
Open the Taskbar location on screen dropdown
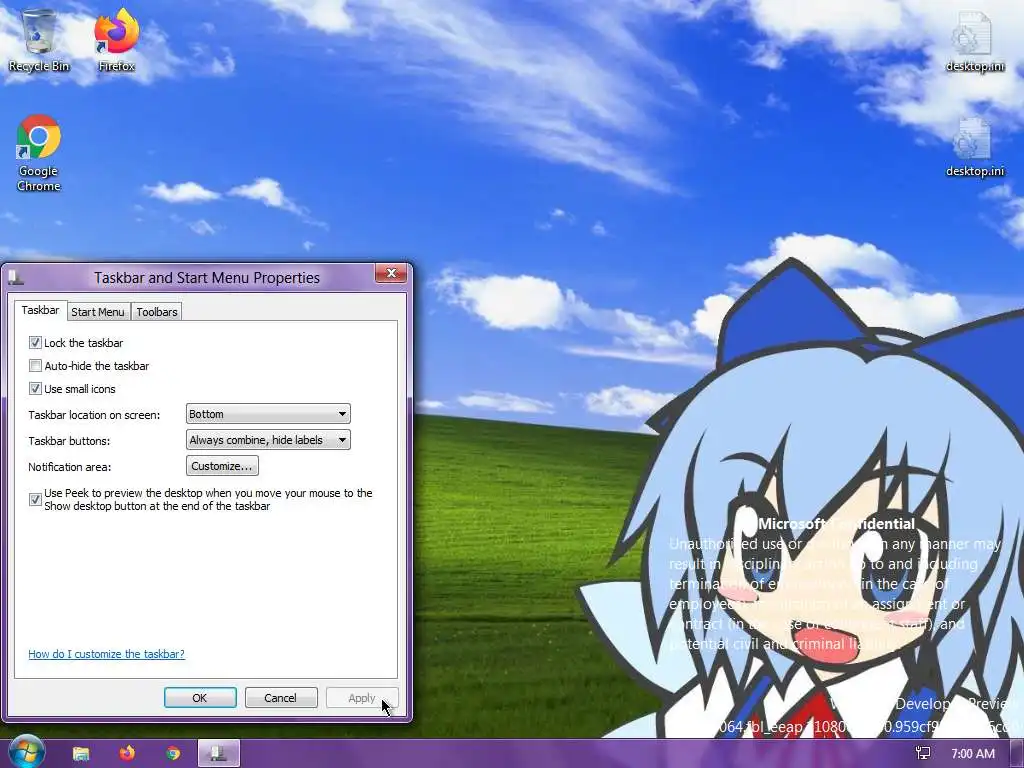tap(268, 414)
